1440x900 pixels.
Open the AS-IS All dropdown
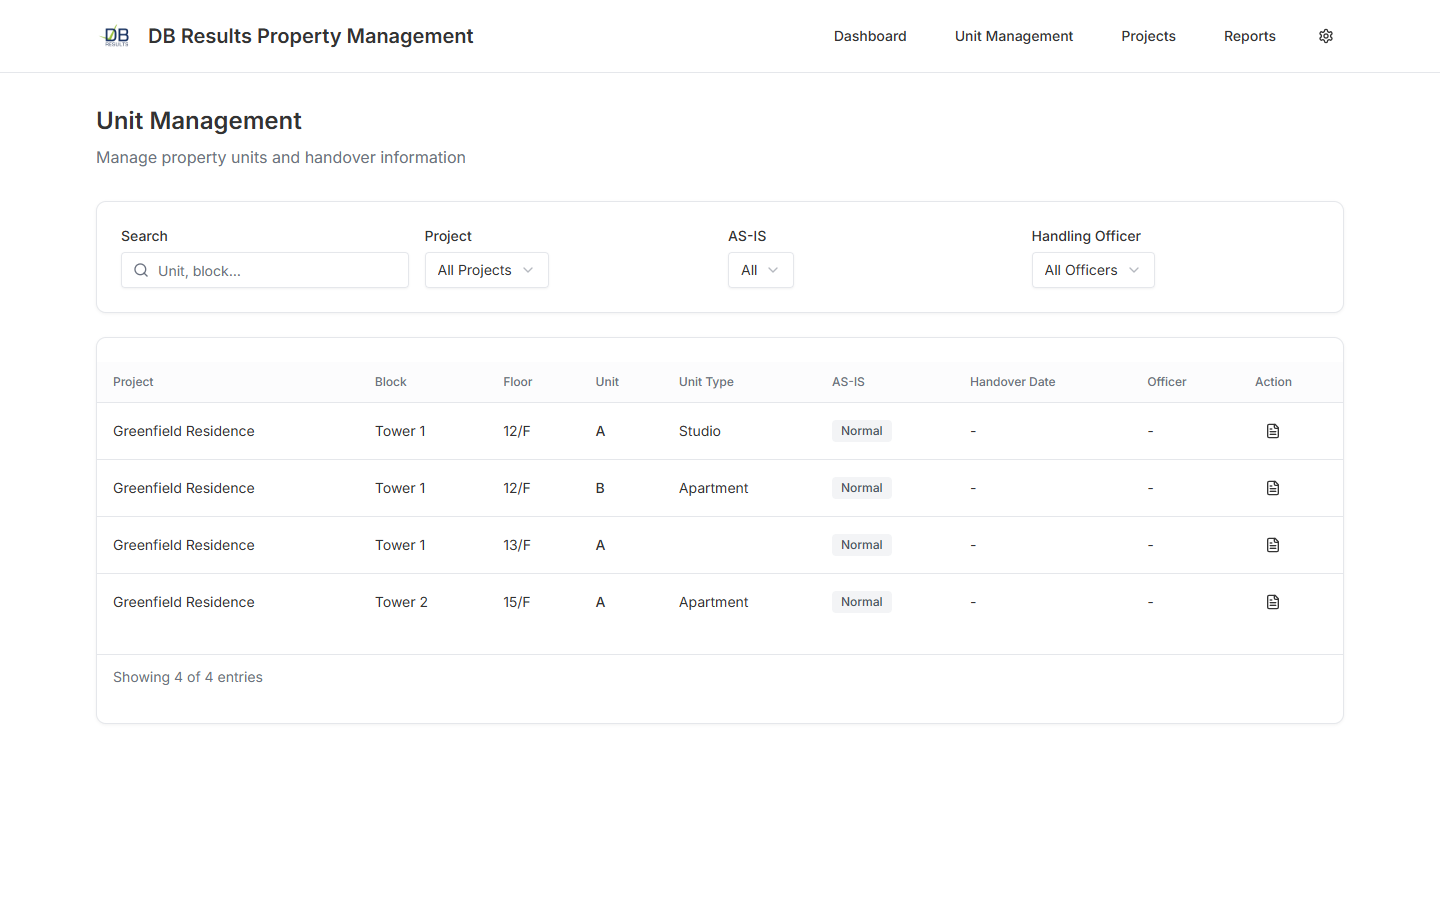coord(760,270)
